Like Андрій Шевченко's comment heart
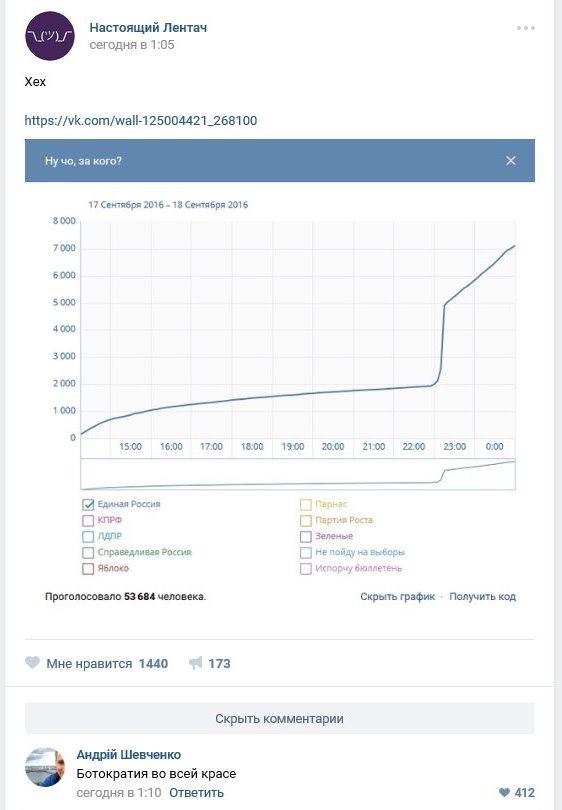Image resolution: width=562 pixels, height=810 pixels. [x=504, y=792]
